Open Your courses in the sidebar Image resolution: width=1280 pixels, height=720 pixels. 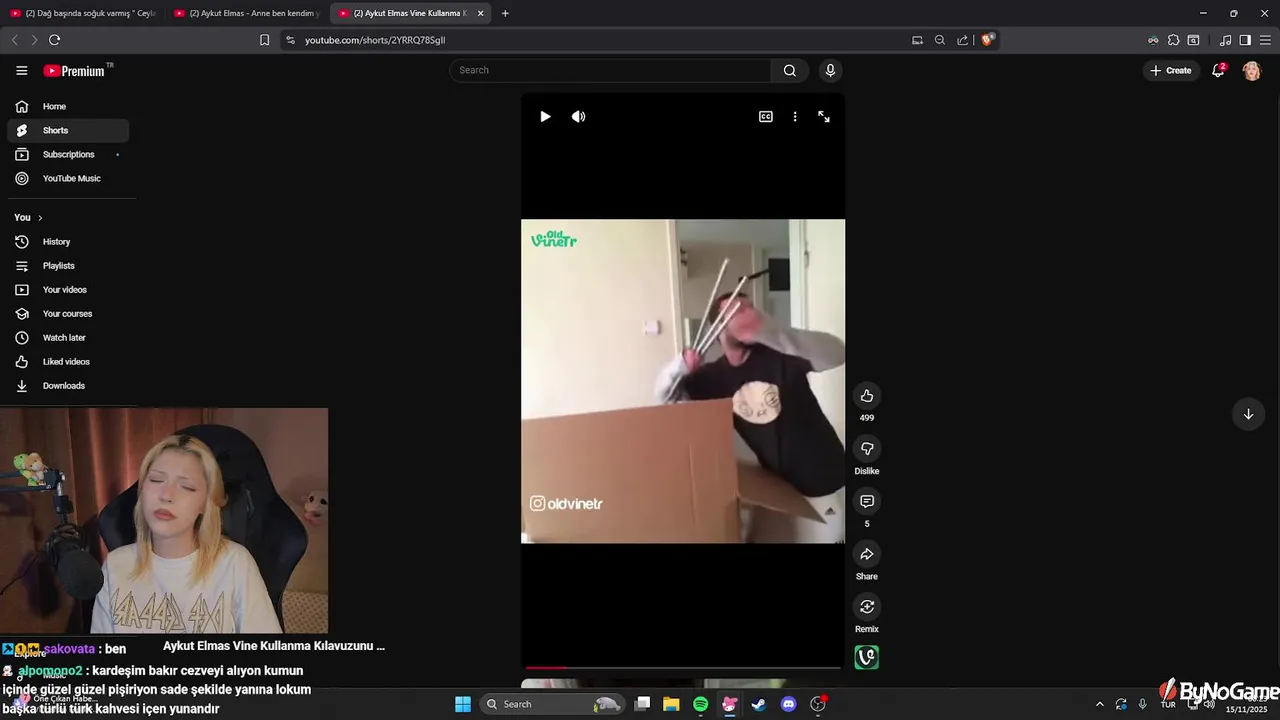click(68, 314)
